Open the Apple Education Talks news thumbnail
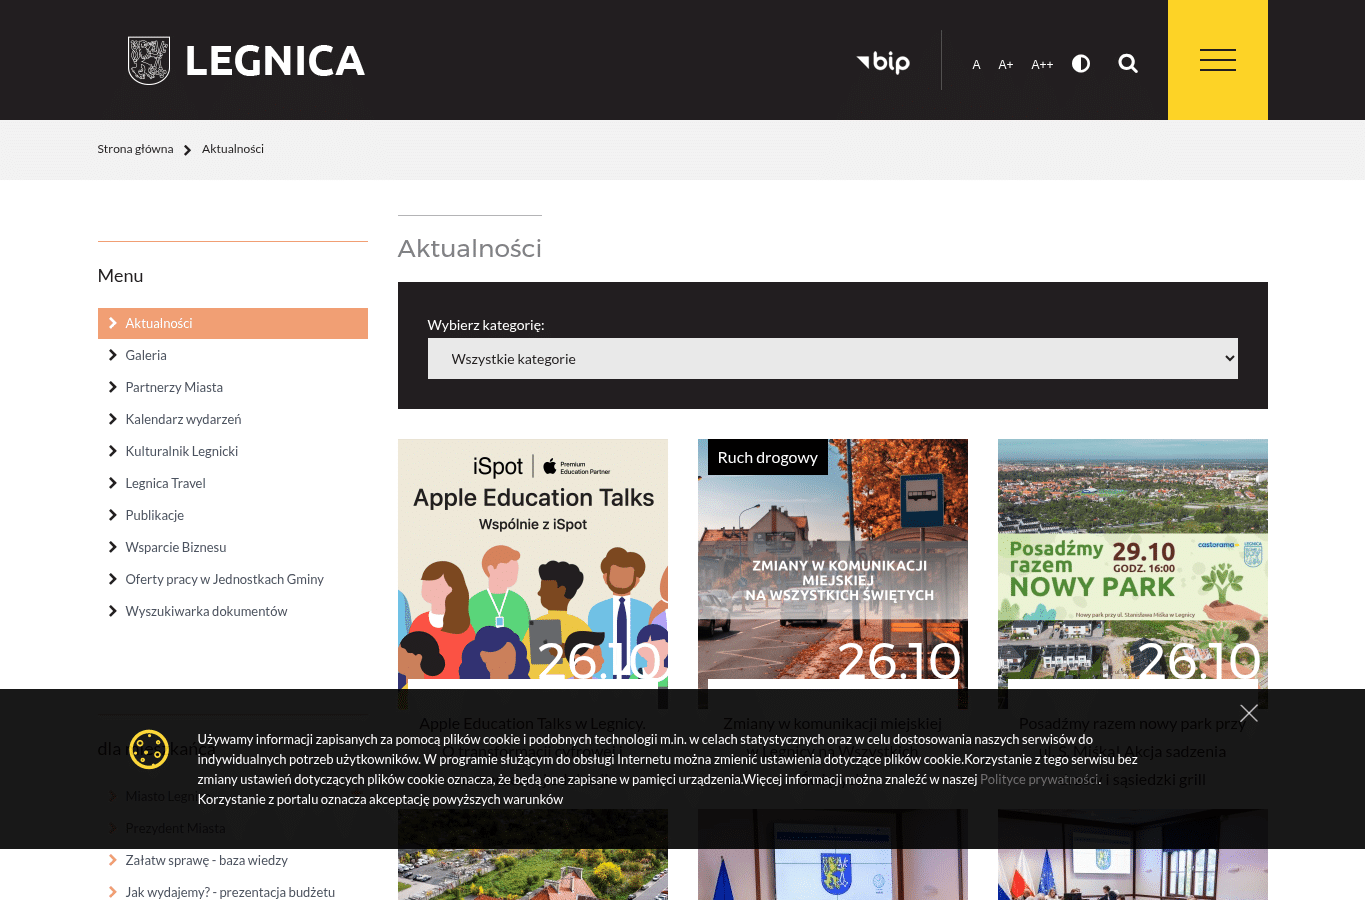Viewport: 1365px width, 900px height. coord(533,574)
